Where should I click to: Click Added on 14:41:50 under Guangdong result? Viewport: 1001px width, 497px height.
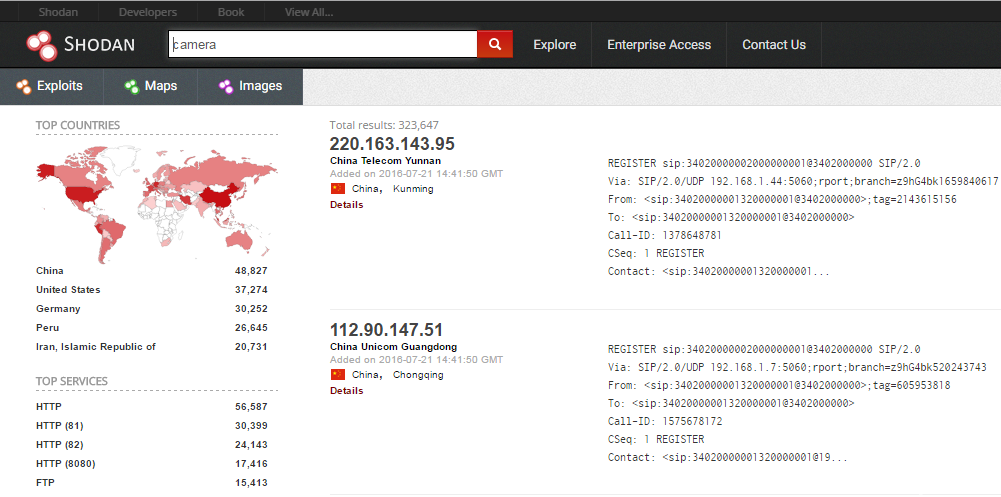pyautogui.click(x=416, y=360)
